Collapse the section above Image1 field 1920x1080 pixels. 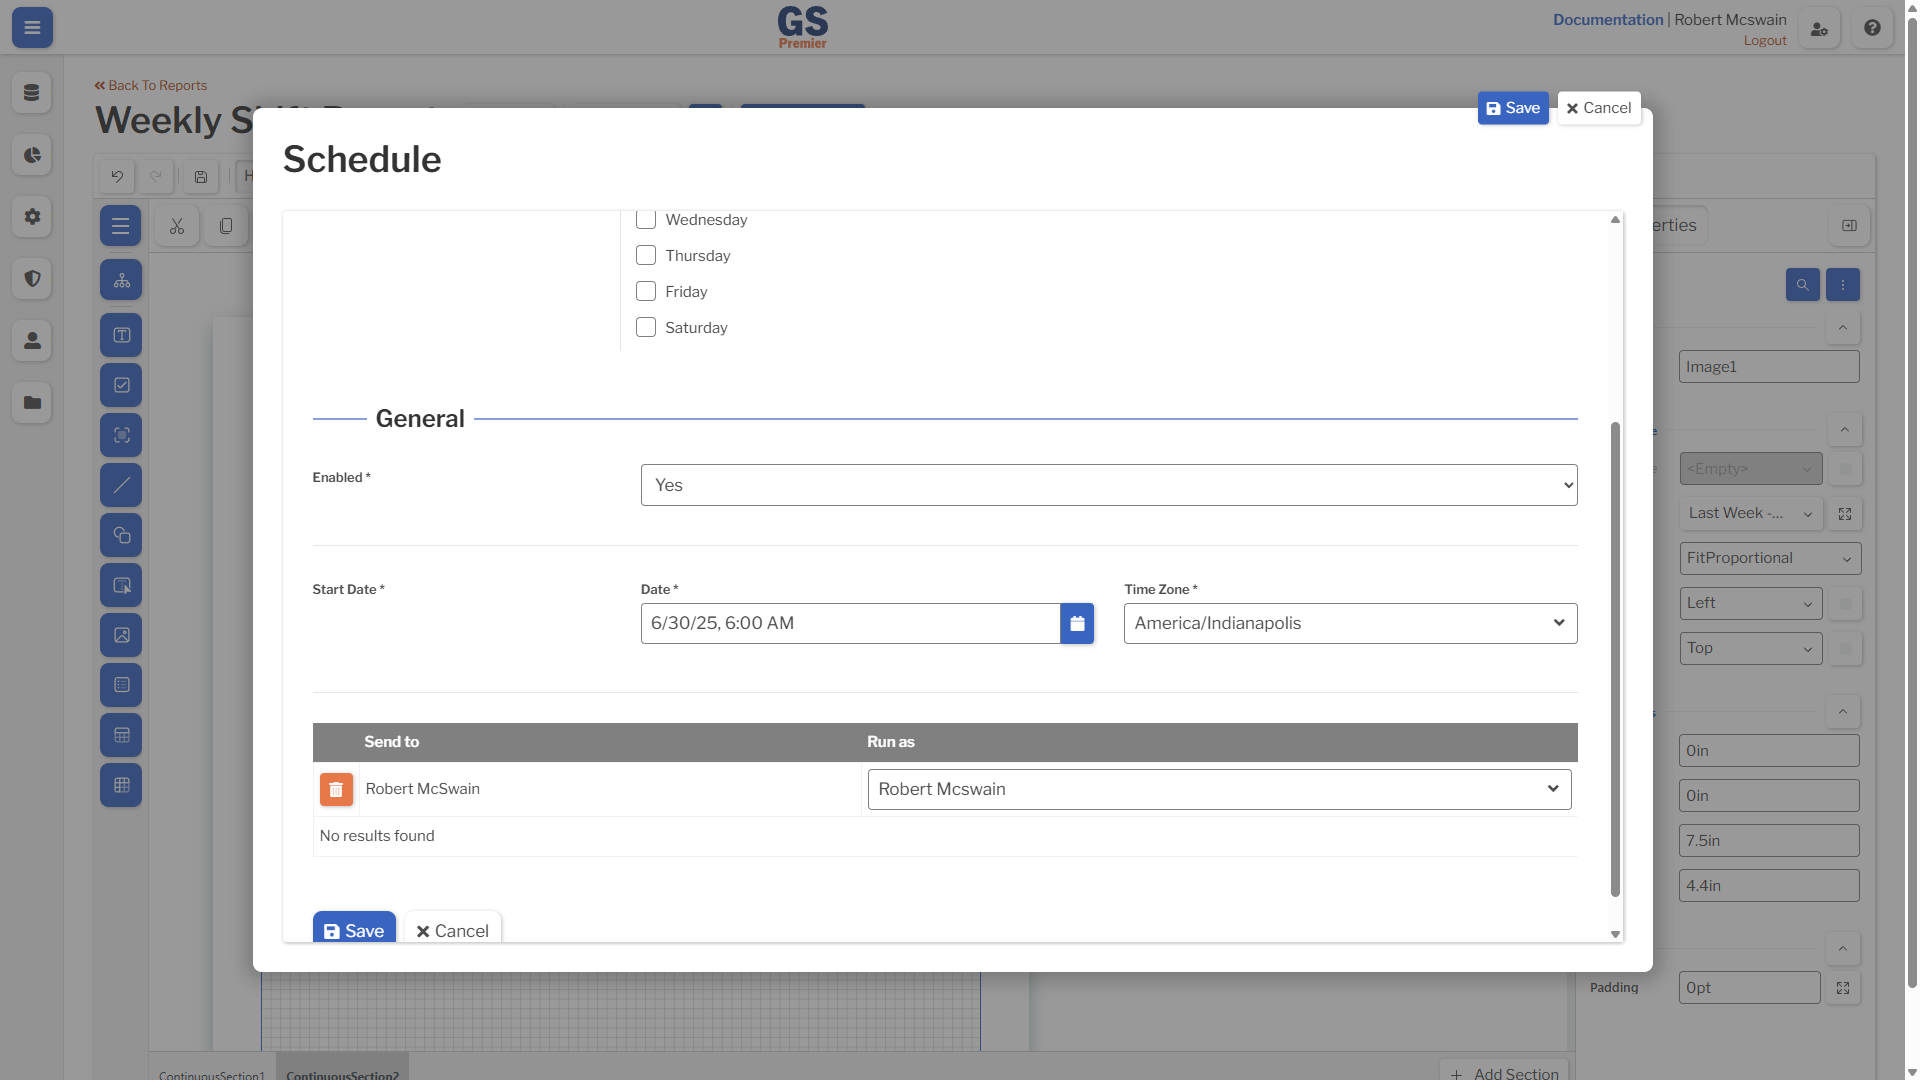1842,328
